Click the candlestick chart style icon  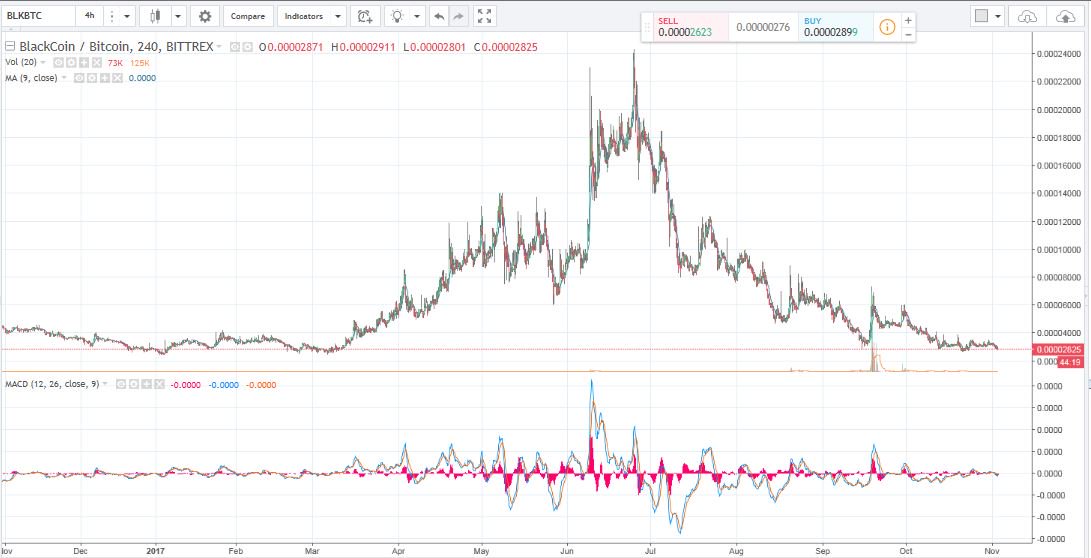[x=155, y=16]
